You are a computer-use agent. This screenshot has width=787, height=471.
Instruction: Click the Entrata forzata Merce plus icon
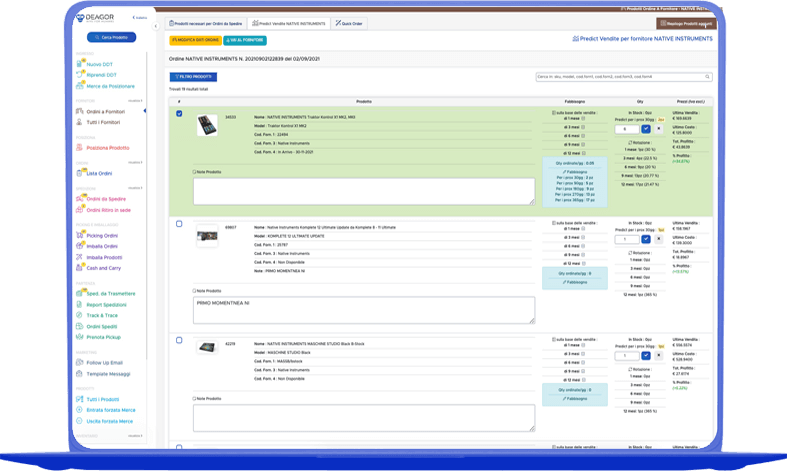tap(79, 410)
